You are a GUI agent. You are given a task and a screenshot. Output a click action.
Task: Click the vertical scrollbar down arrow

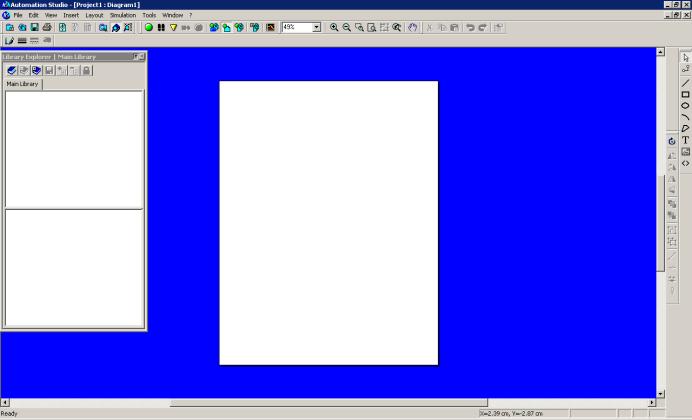click(660, 394)
